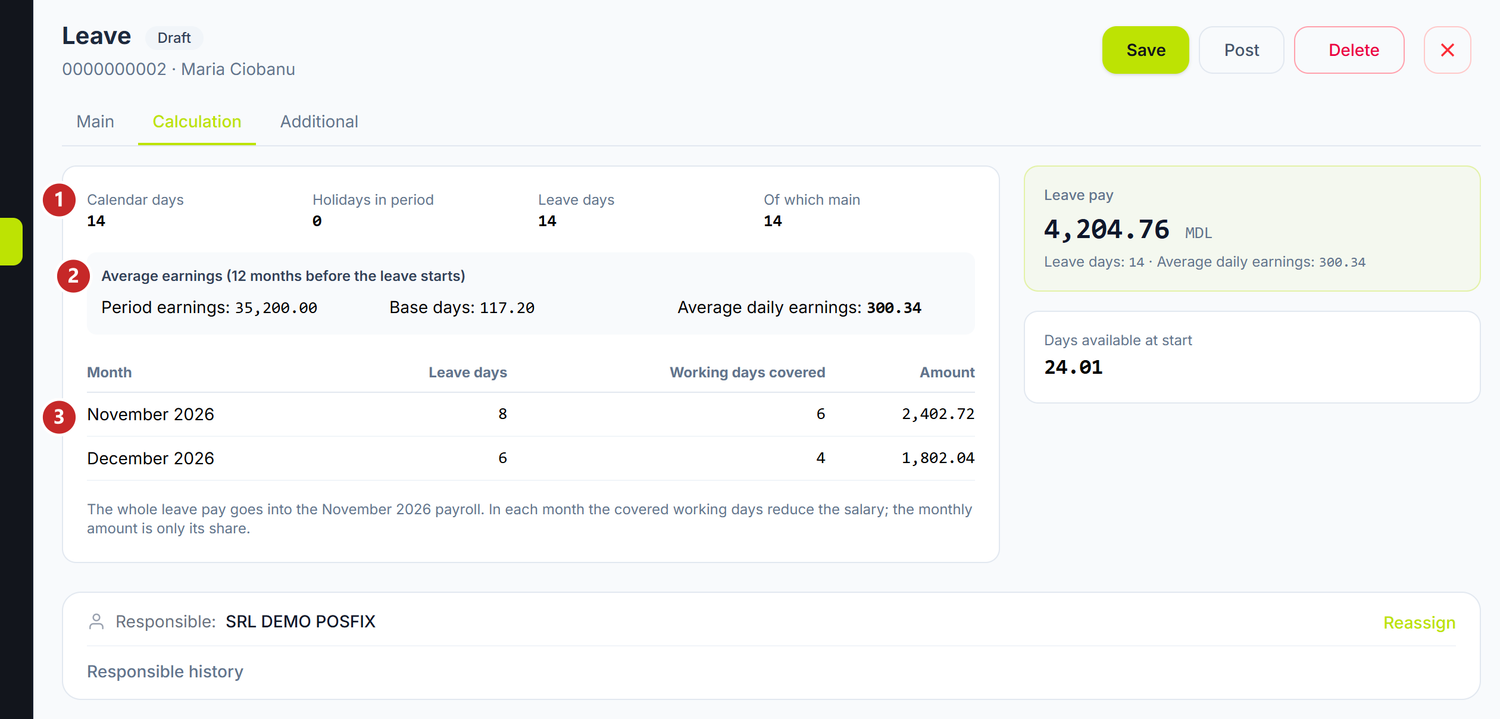Select the Calculation tab
The image size is (1500, 719).
coord(197,122)
